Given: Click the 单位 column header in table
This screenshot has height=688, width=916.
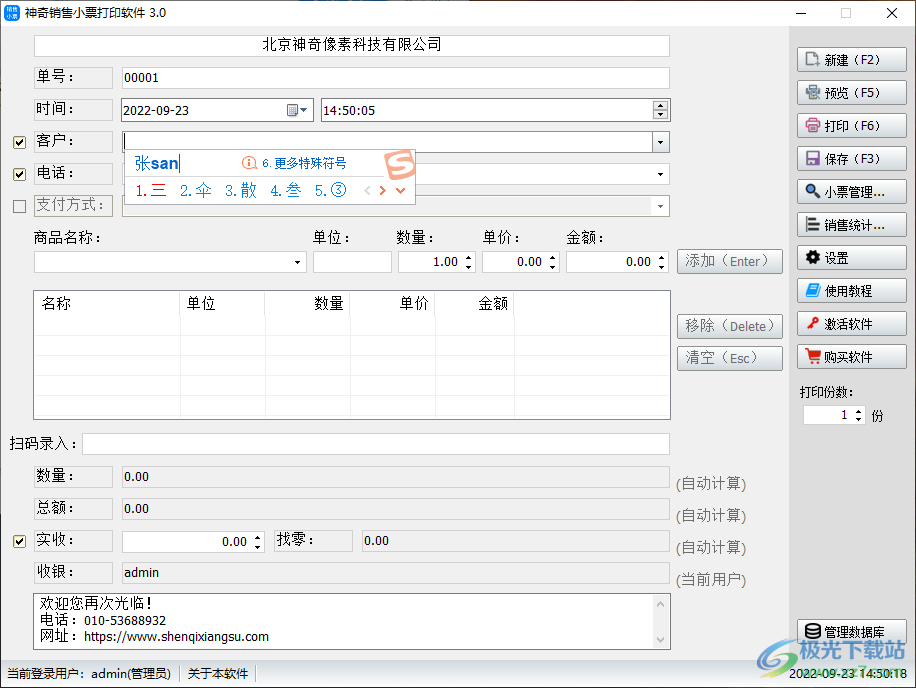Looking at the screenshot, I should 222,304.
